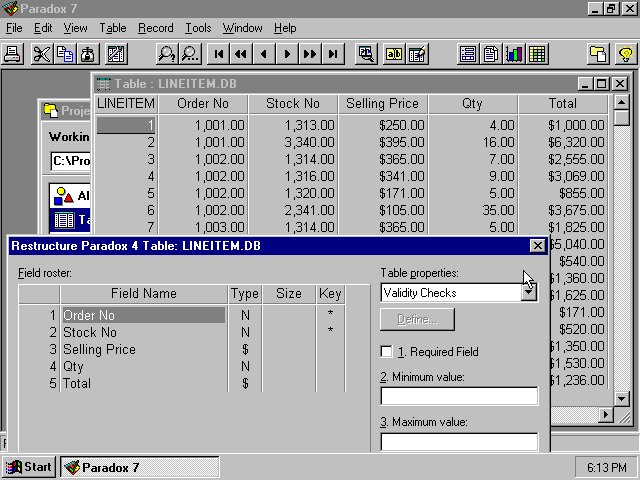Click the Quick Chart toolbar icon
The image size is (640, 480).
[515, 54]
